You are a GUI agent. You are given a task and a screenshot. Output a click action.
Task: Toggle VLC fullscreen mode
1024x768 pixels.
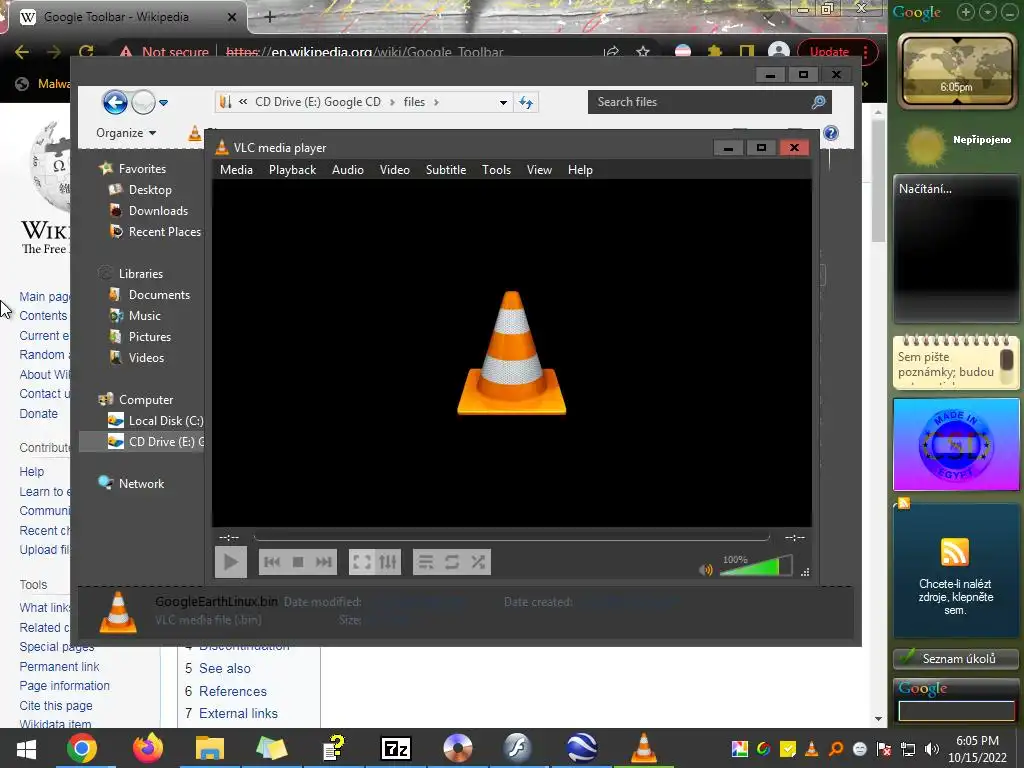362,562
